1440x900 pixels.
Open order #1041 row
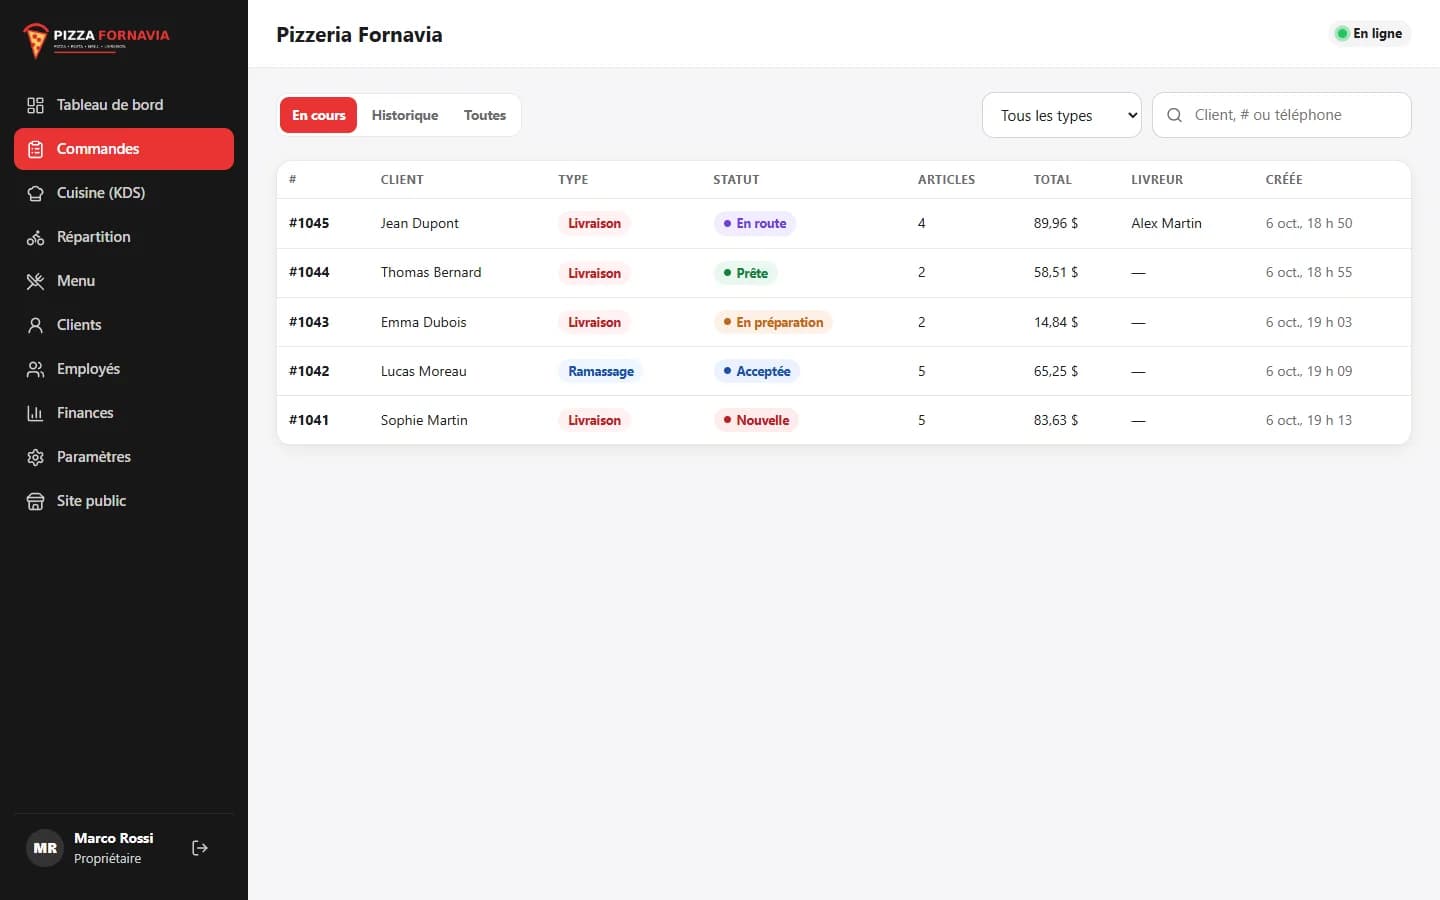(x=844, y=420)
